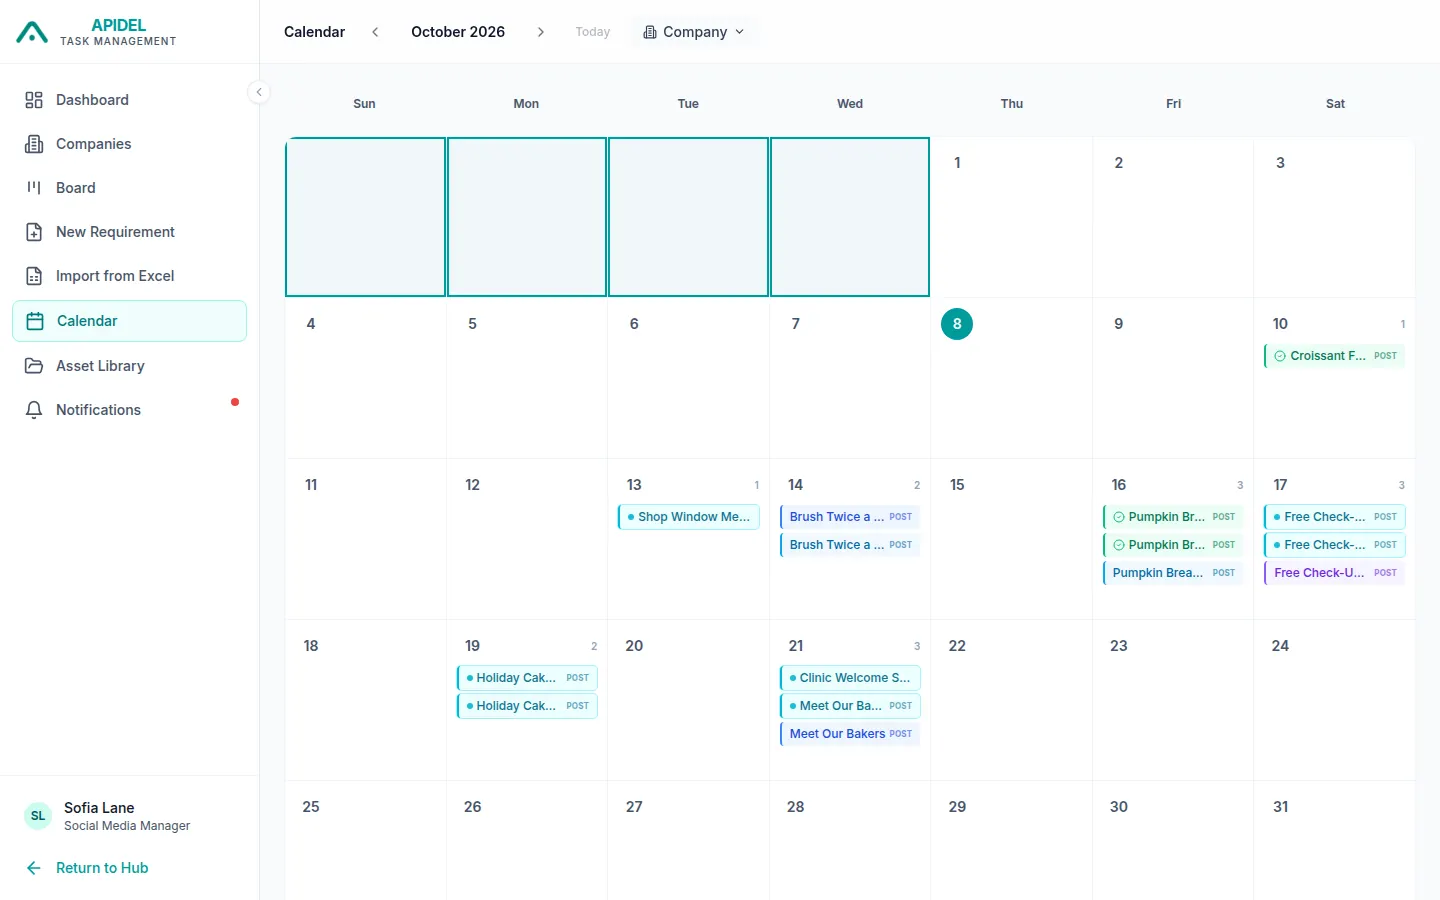The width and height of the screenshot is (1440, 900).
Task: Click the Import from Excel sheet icon
Action: tap(34, 276)
